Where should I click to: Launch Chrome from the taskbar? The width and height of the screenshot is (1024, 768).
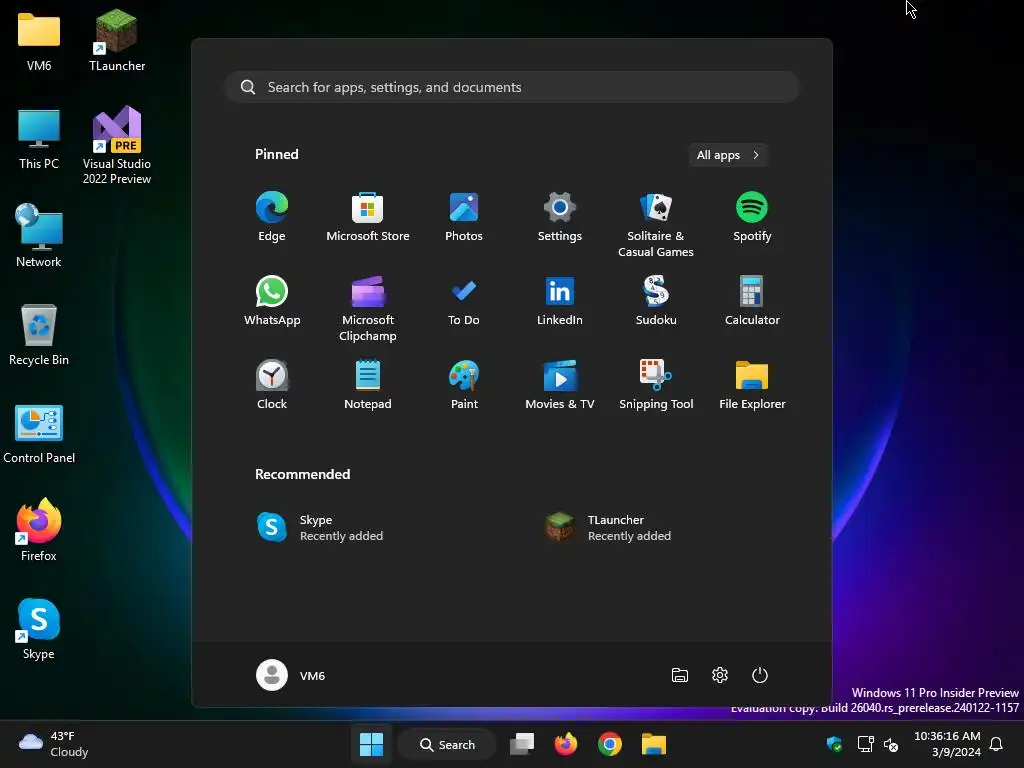tap(609, 744)
